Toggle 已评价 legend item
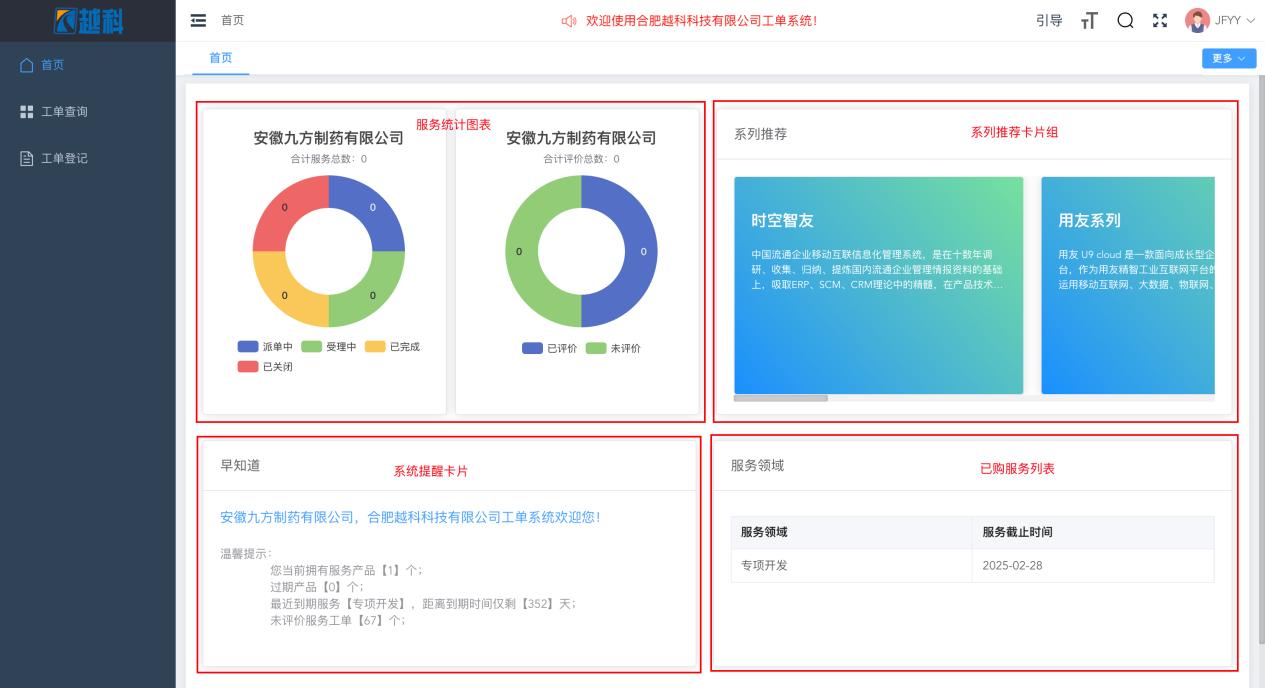The image size is (1265, 688). (550, 348)
